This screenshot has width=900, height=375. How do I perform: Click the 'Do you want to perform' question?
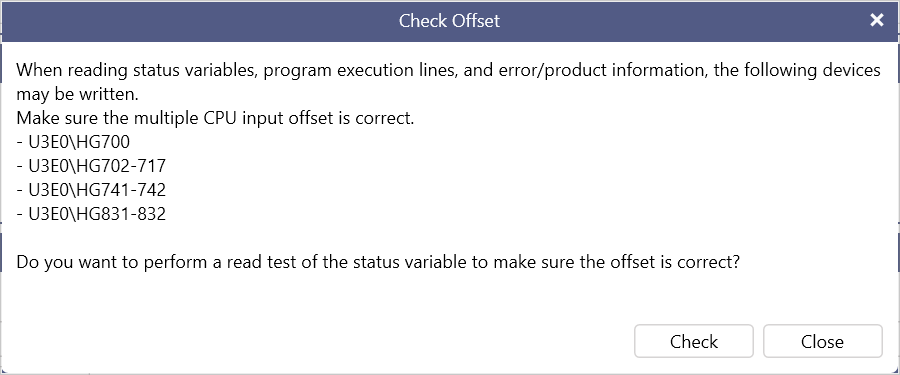pyautogui.click(x=378, y=262)
